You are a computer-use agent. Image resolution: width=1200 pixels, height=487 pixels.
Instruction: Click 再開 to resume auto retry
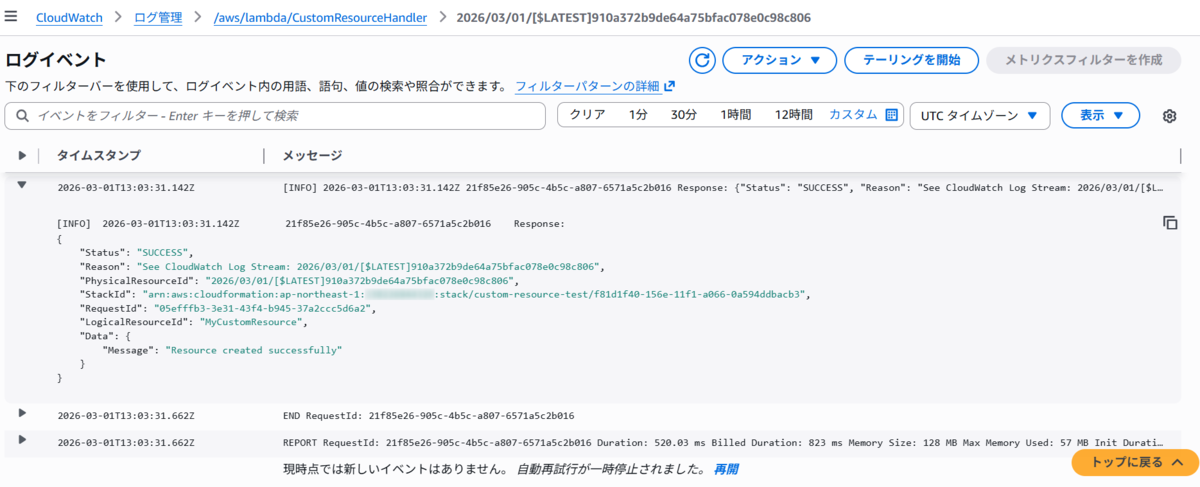pyautogui.click(x=726, y=468)
